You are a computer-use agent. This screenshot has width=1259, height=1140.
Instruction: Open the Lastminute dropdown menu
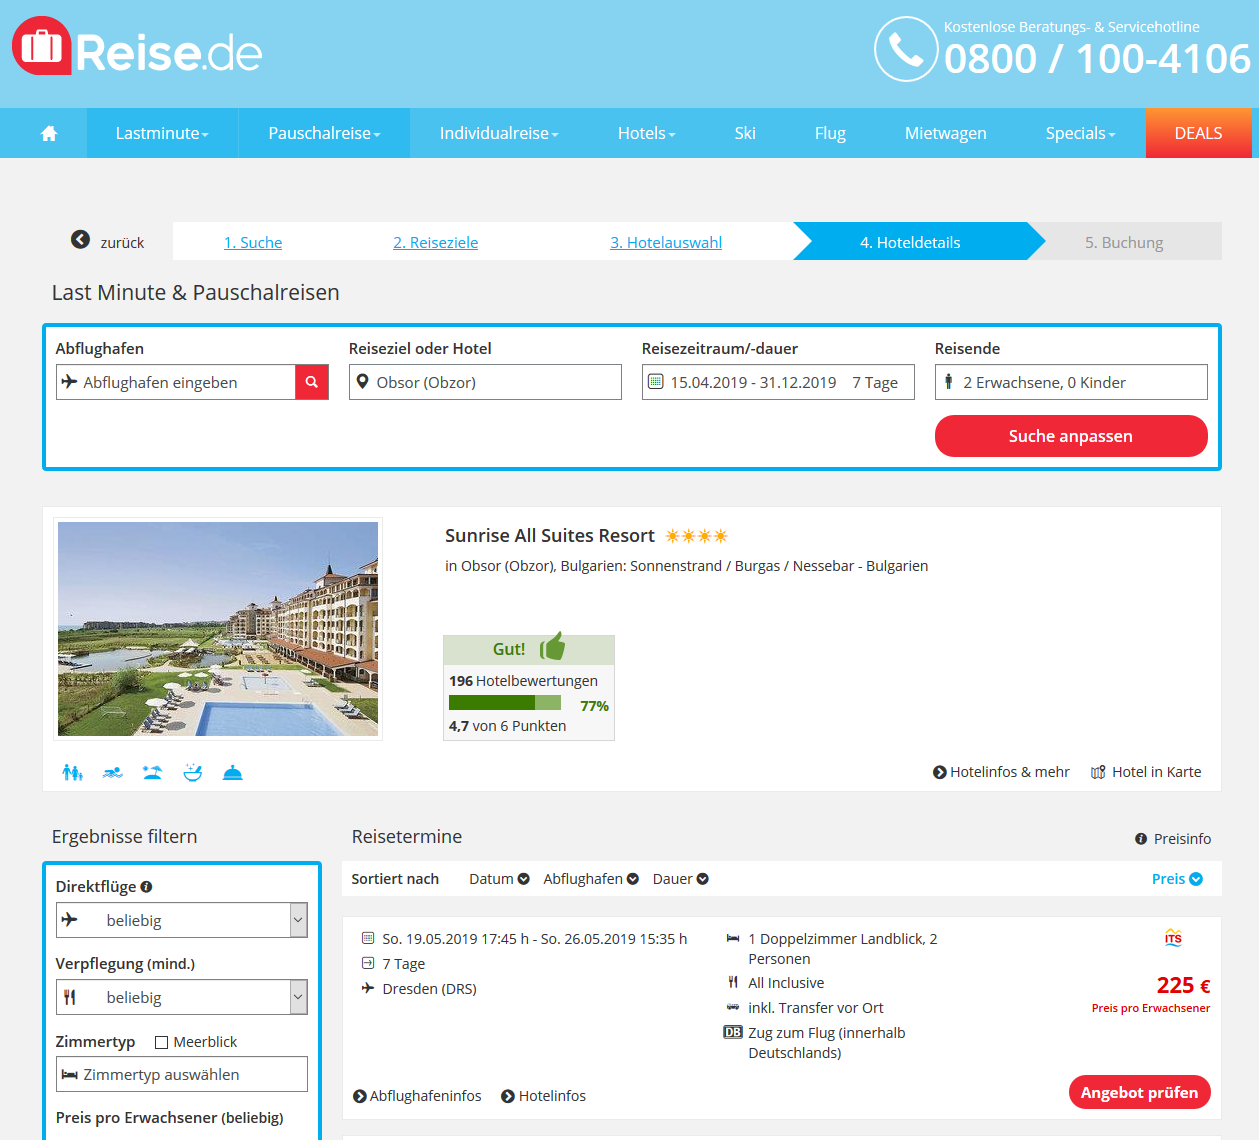162,133
